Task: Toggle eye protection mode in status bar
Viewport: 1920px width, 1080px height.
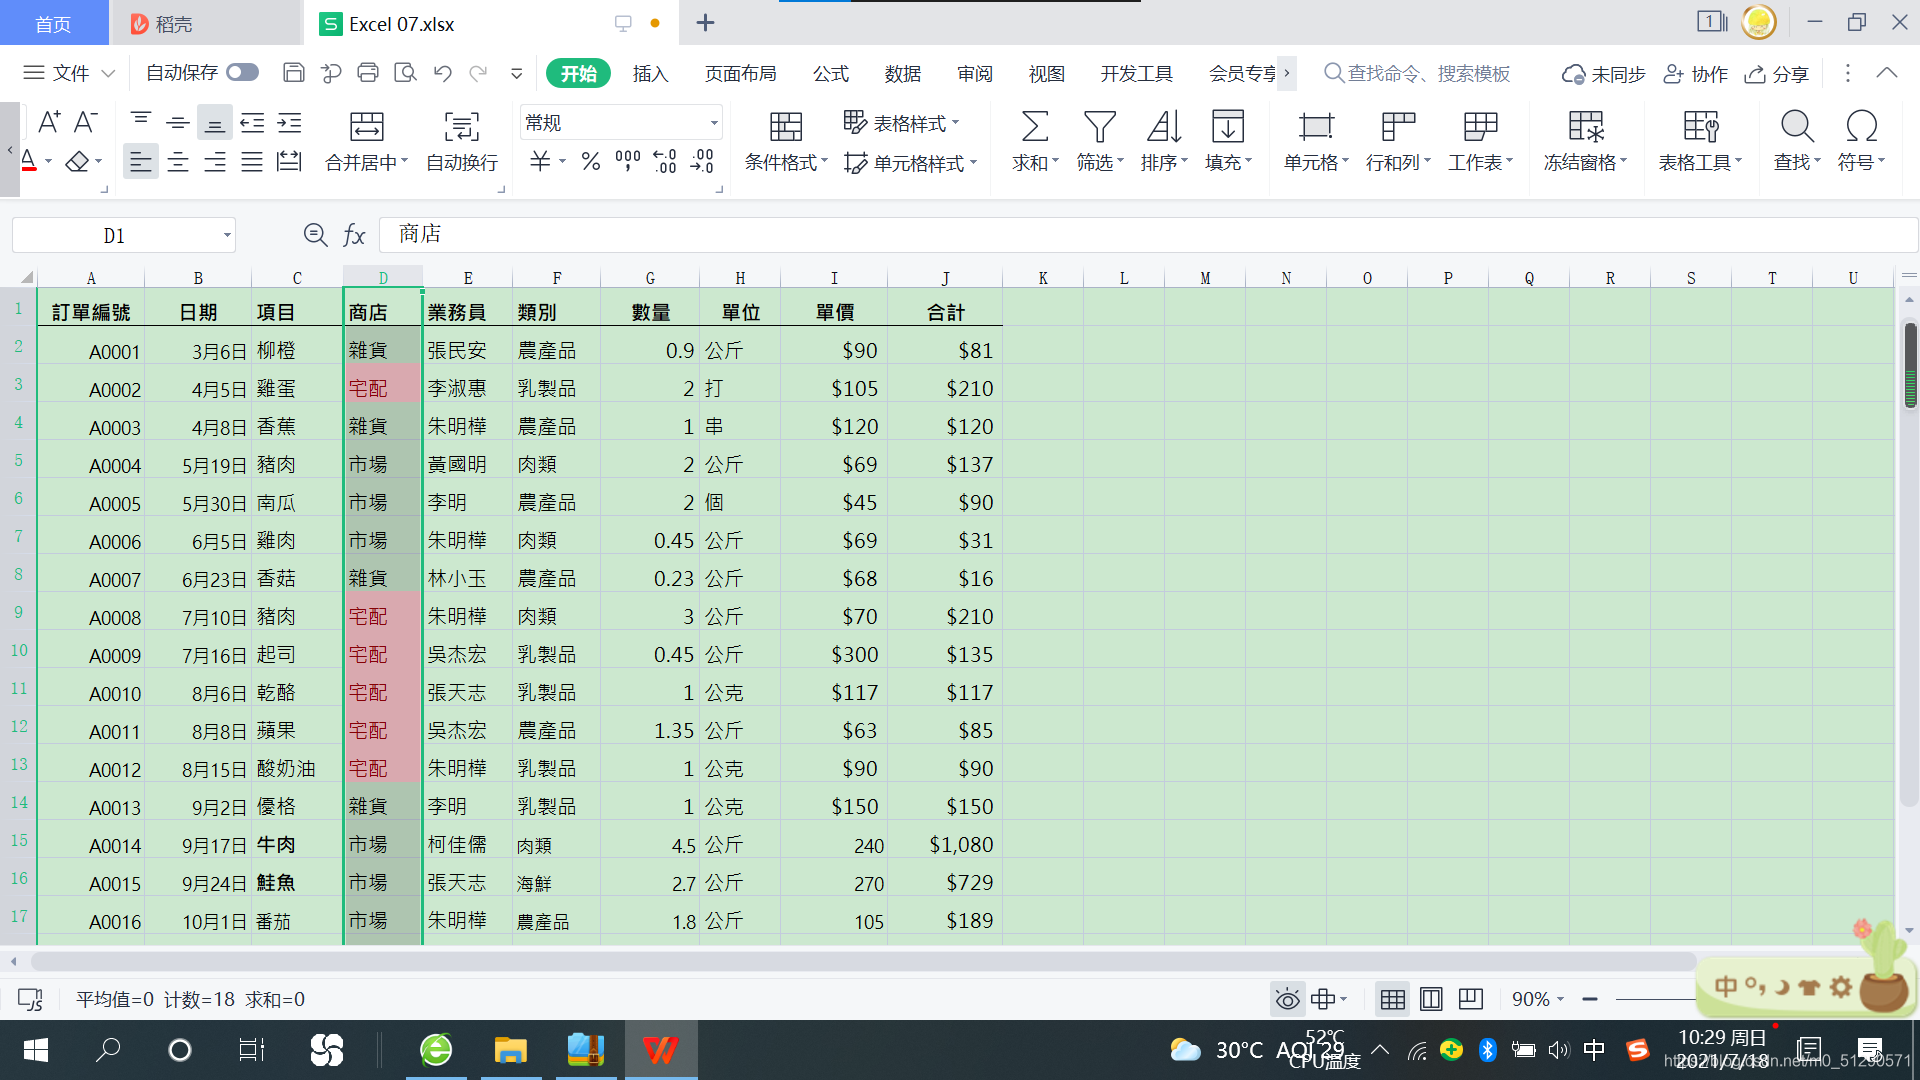Action: coord(1287,999)
